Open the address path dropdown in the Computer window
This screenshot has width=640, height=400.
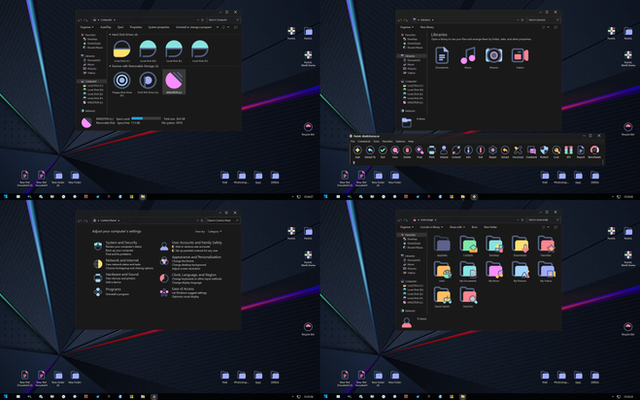[x=198, y=20]
